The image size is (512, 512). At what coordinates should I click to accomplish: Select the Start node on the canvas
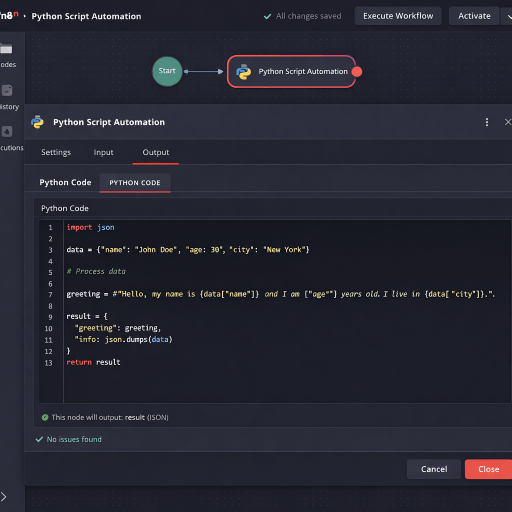(x=167, y=71)
